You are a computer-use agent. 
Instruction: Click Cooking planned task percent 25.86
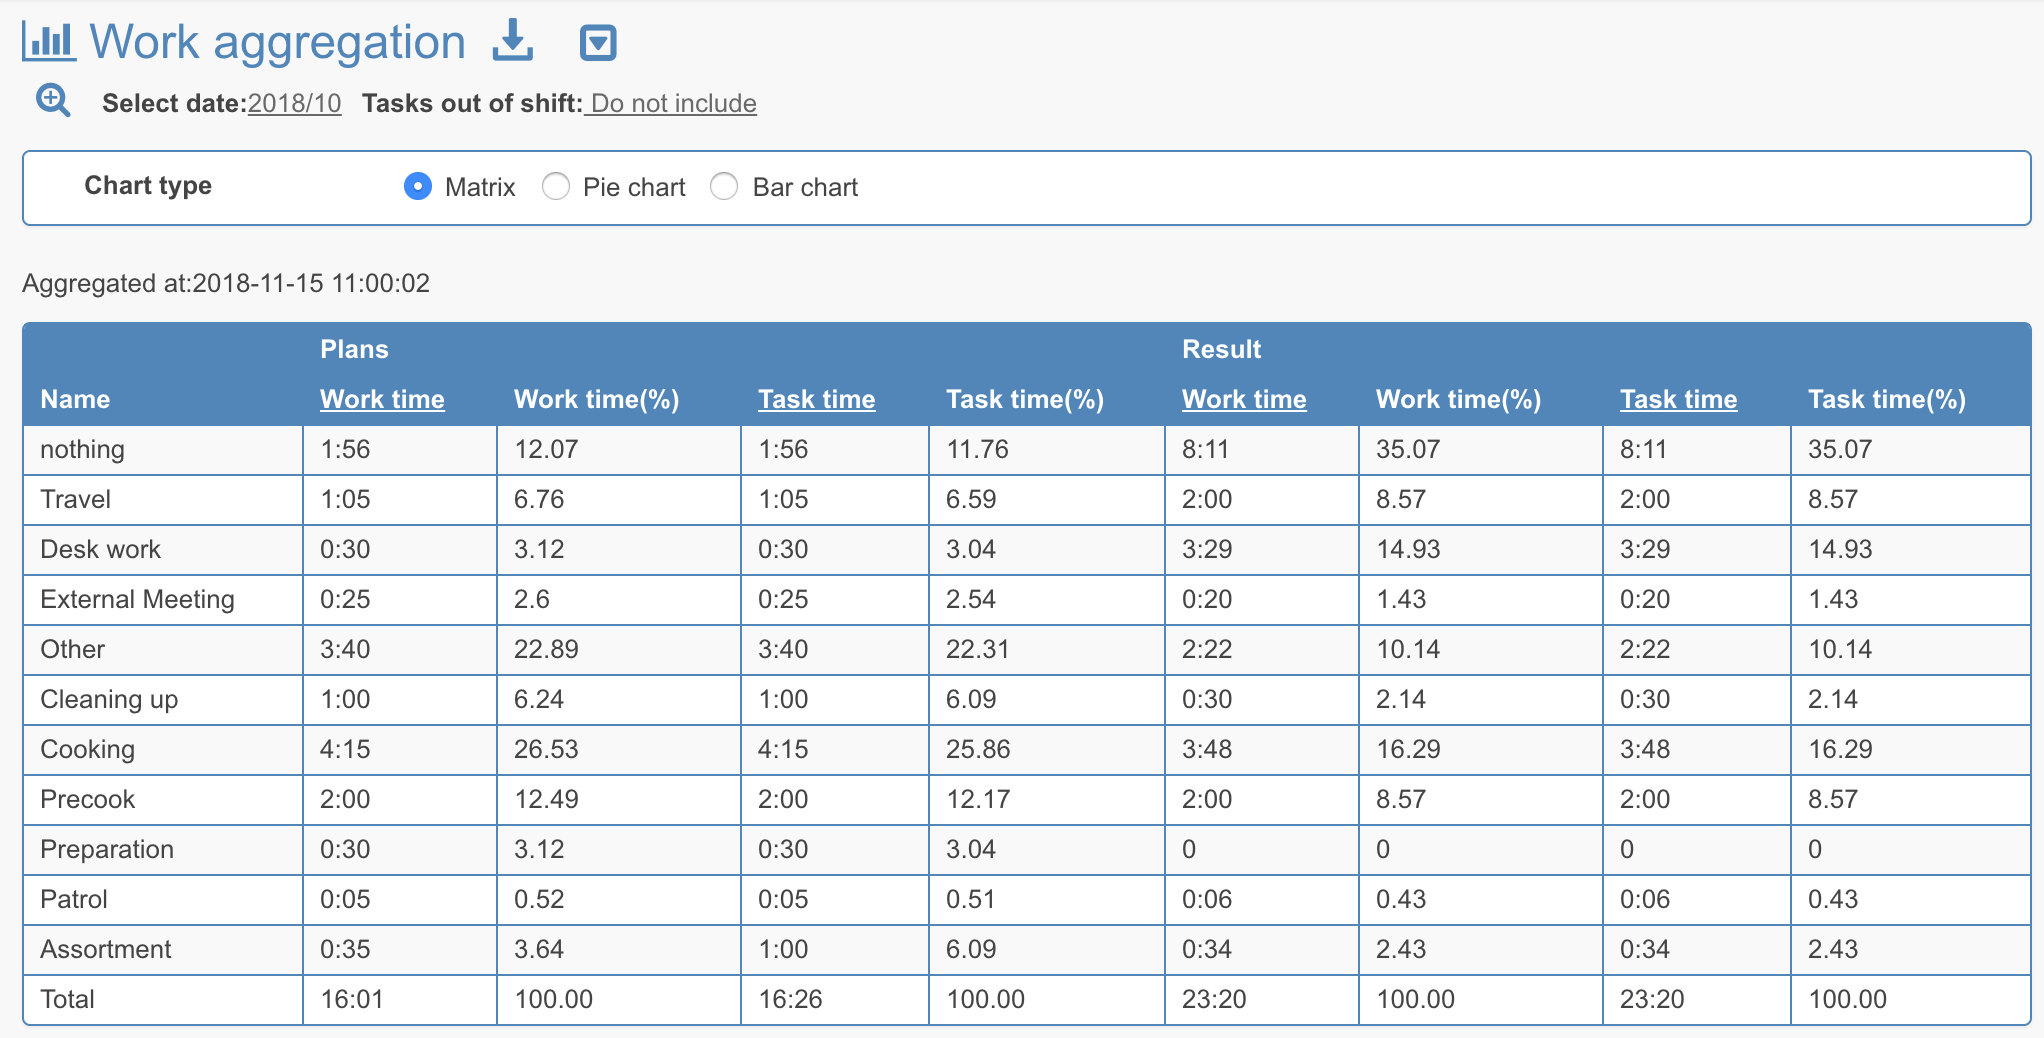tap(978, 749)
